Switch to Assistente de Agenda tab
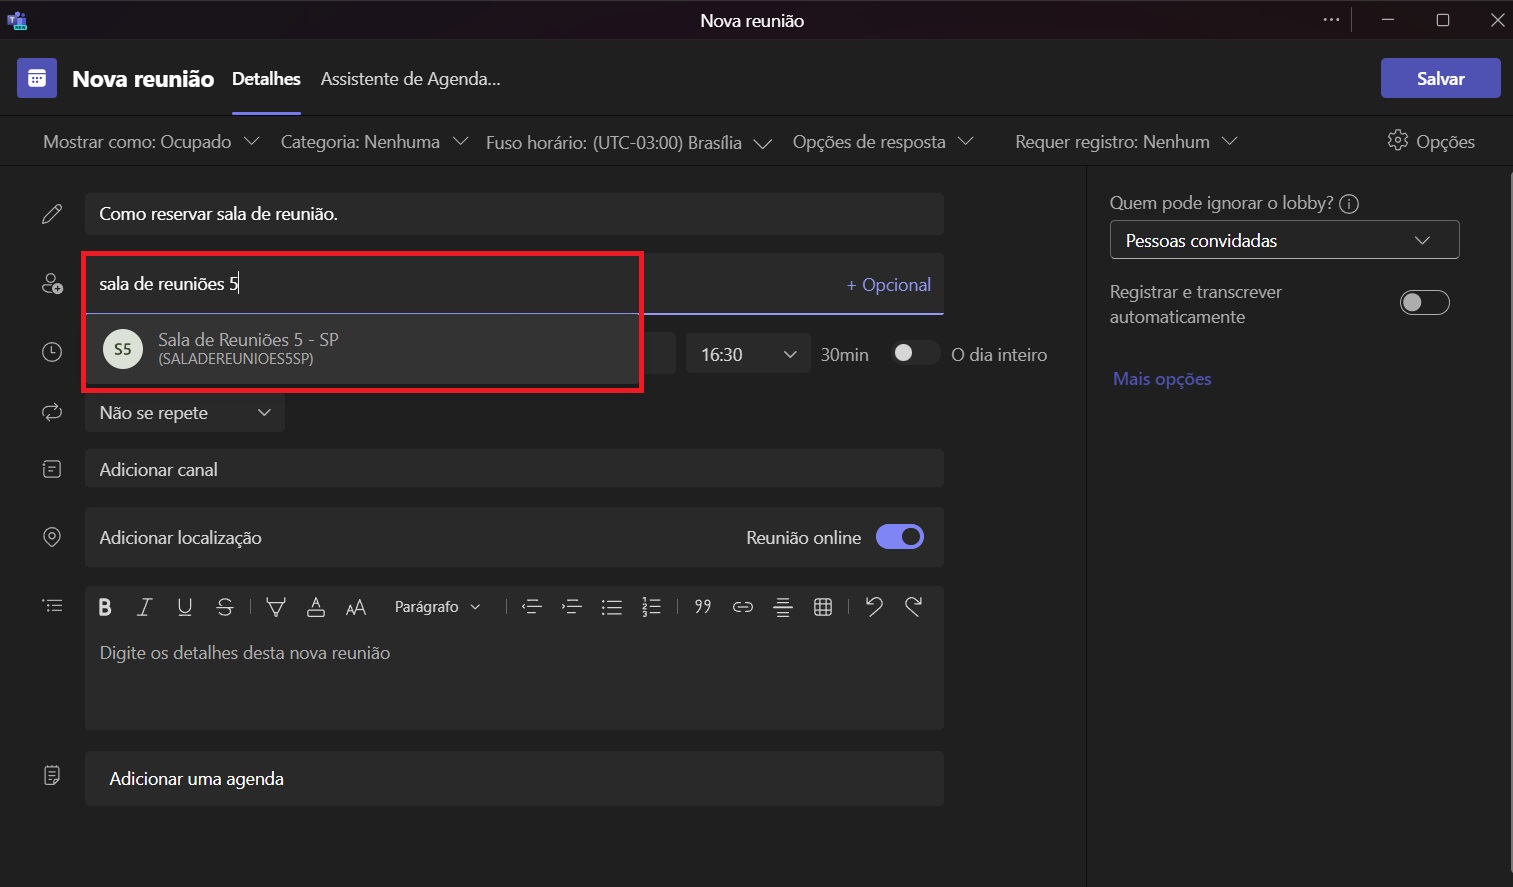Image resolution: width=1513 pixels, height=887 pixels. [x=410, y=79]
